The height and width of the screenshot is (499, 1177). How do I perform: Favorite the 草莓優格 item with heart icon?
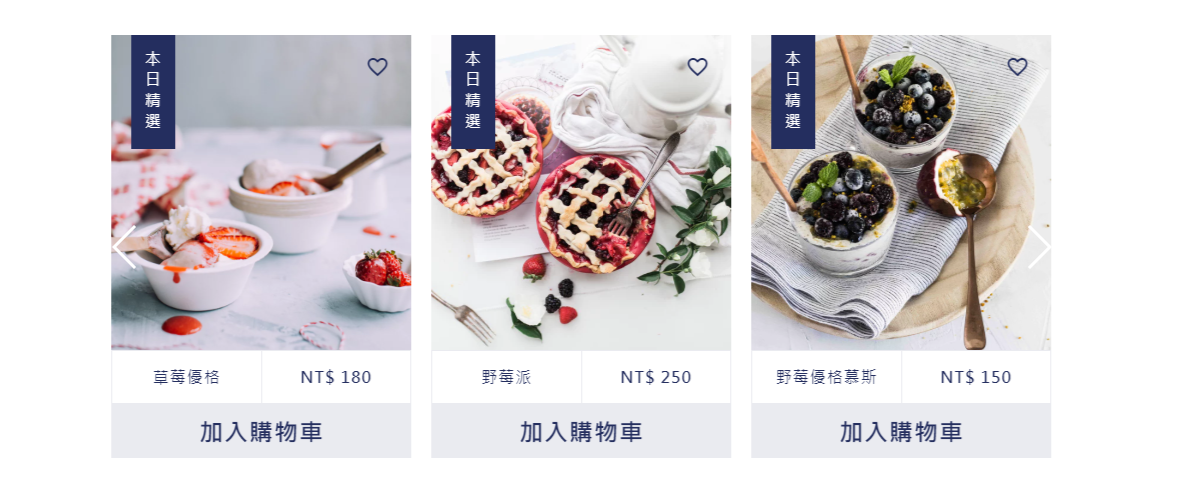[378, 67]
